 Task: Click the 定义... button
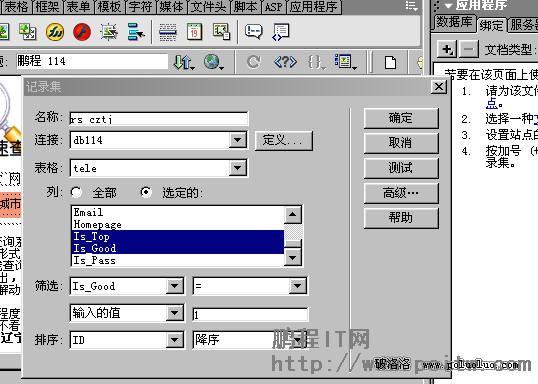pos(283,140)
